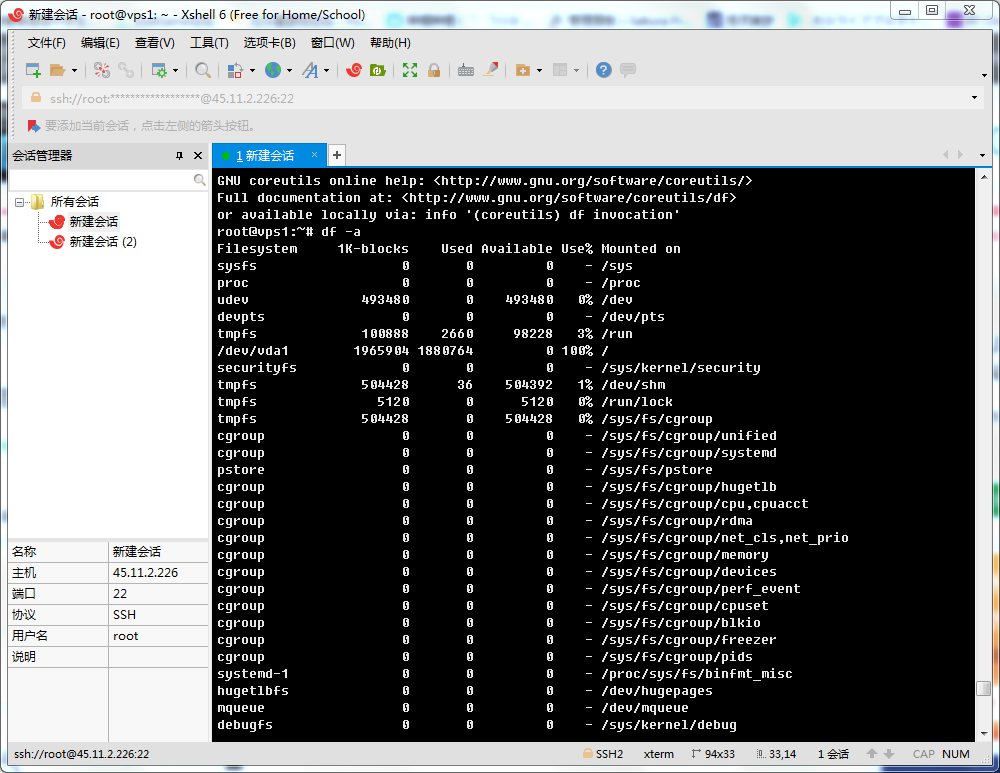Image resolution: width=1000 pixels, height=773 pixels.
Task: Select 新建会话 (2) in session tree
Action: click(x=102, y=242)
